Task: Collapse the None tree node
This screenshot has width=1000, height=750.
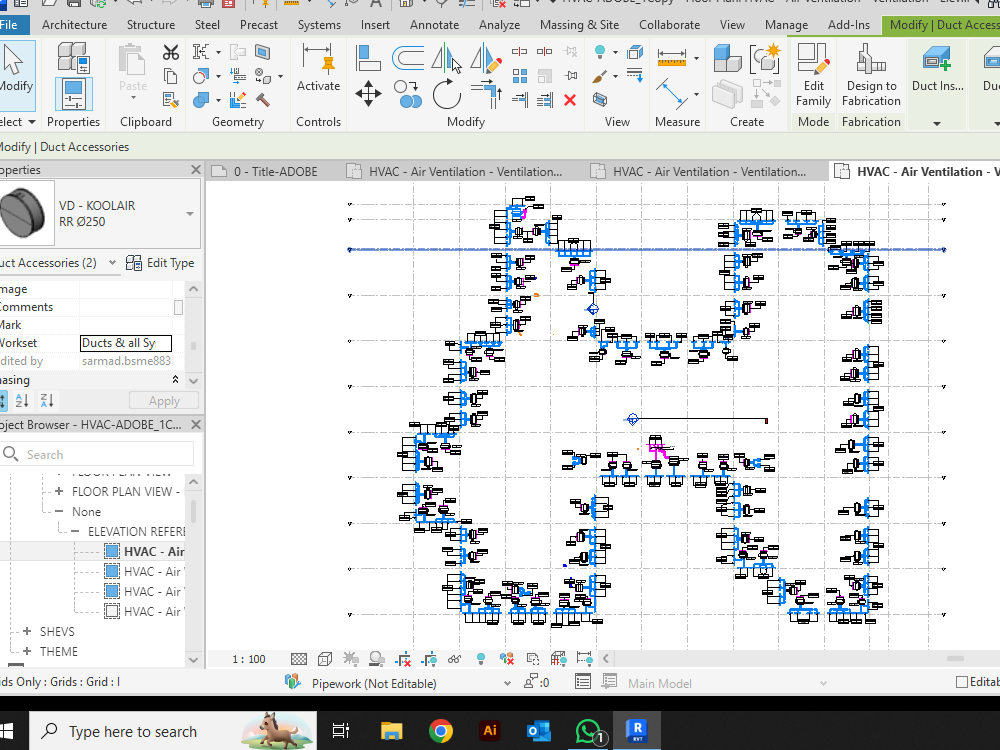Action: [x=59, y=511]
